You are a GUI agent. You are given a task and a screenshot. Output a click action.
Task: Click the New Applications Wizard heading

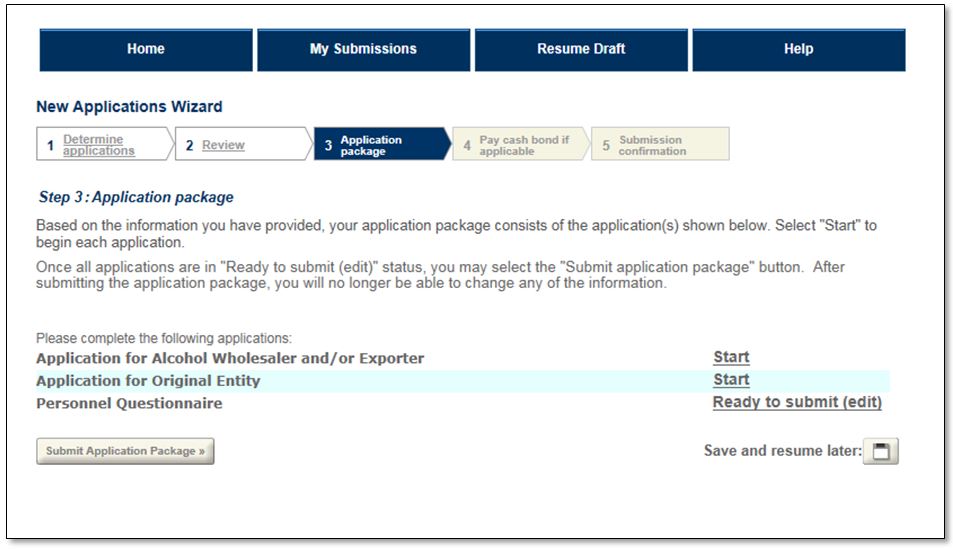[129, 107]
